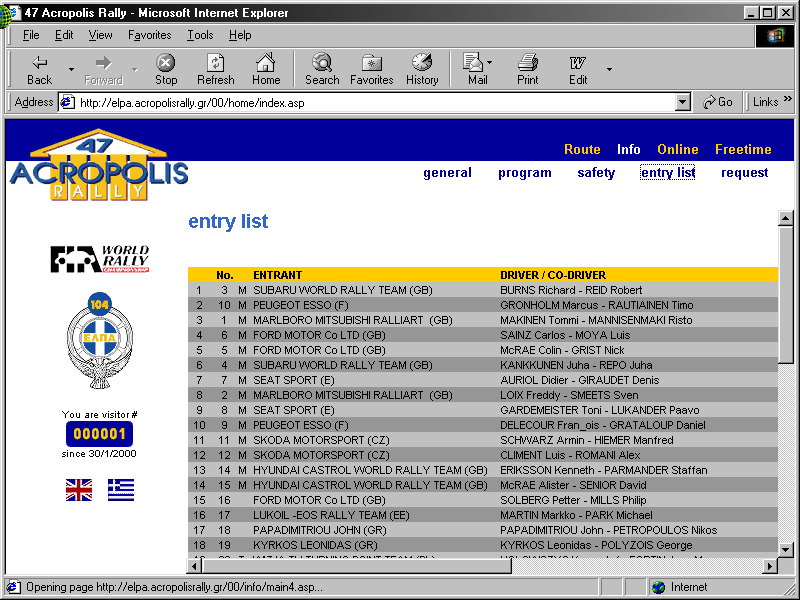The height and width of the screenshot is (600, 800).
Task: Open the Info section link
Action: pyautogui.click(x=629, y=149)
